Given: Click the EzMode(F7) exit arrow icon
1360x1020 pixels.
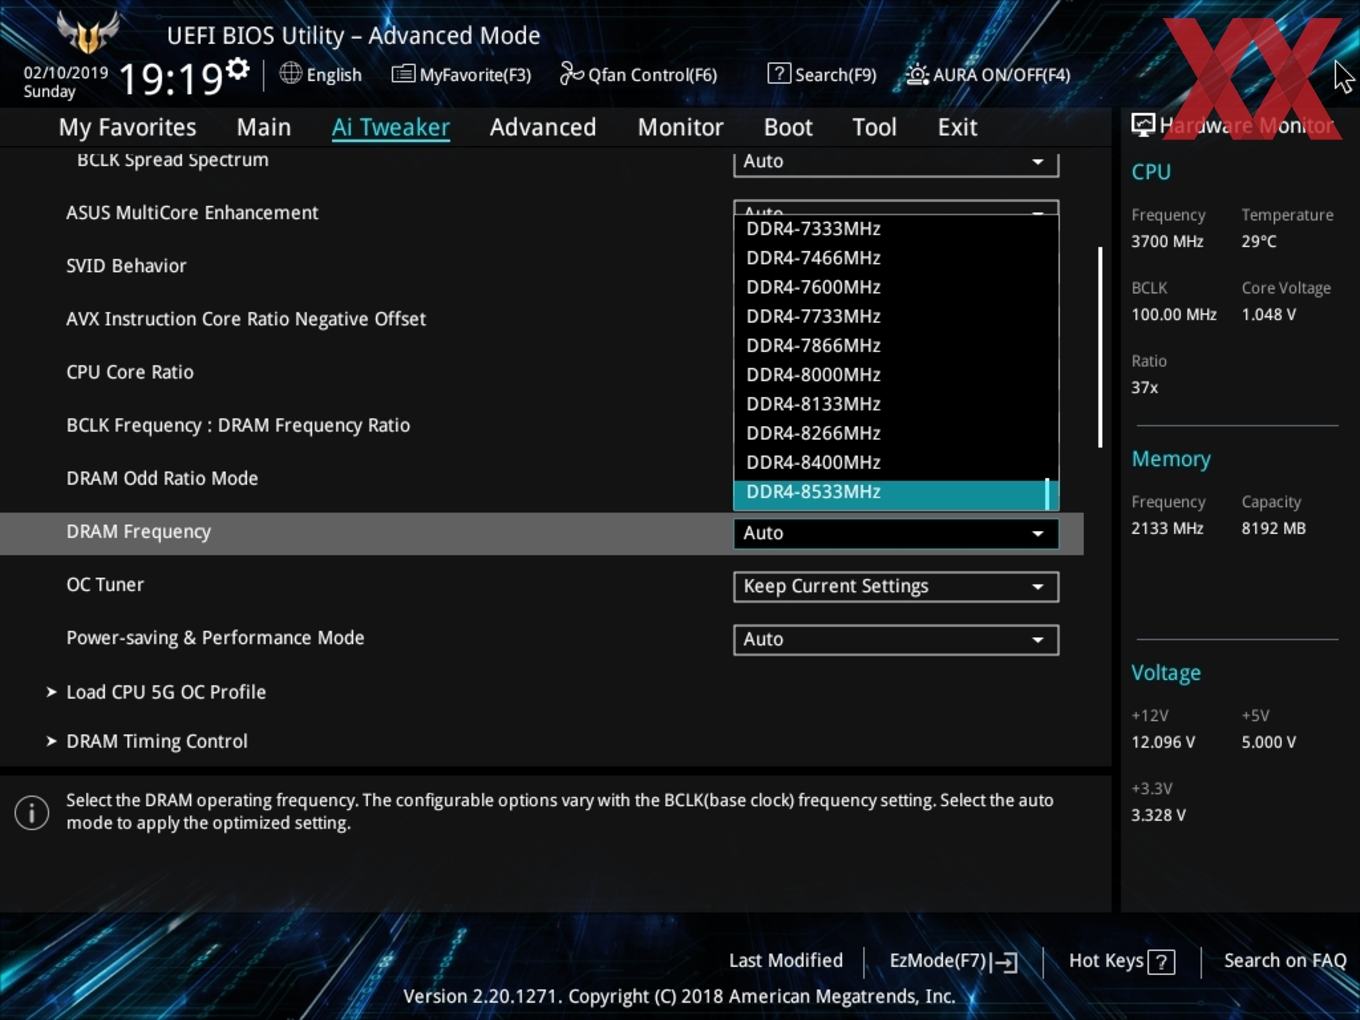Looking at the screenshot, I should (x=1006, y=962).
